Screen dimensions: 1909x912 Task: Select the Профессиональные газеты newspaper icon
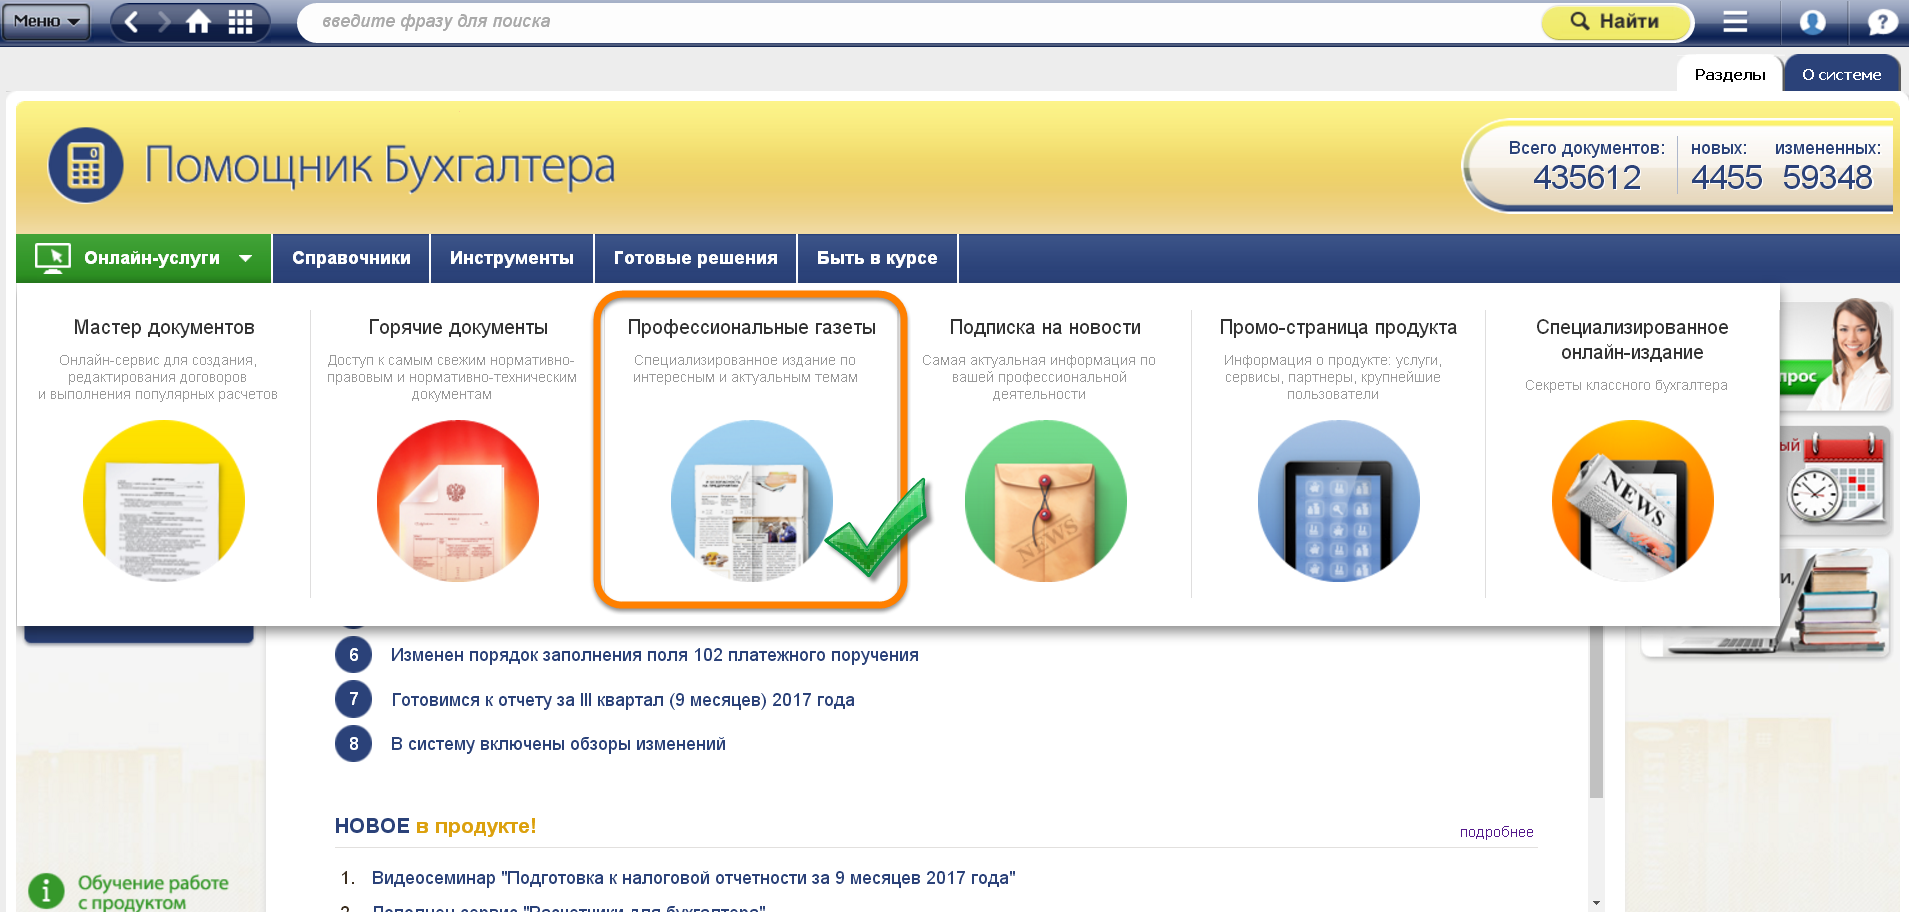(x=751, y=500)
